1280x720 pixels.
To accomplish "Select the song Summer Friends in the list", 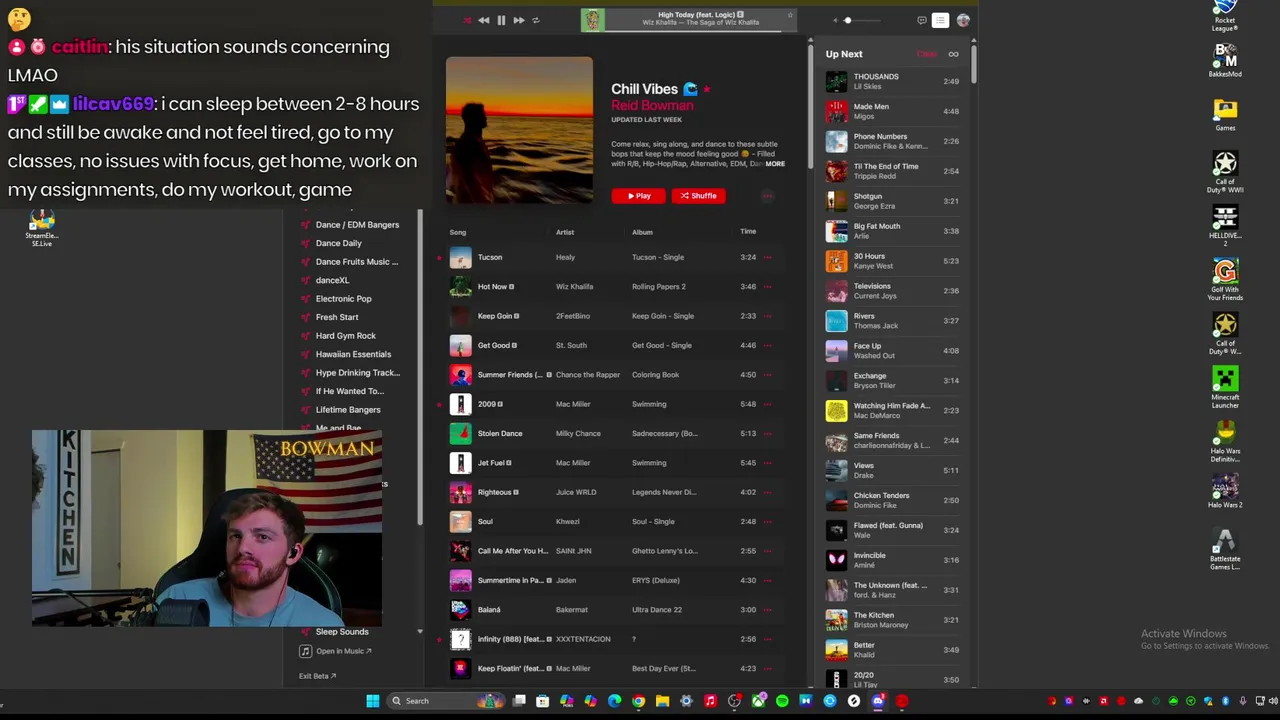I will 509,374.
